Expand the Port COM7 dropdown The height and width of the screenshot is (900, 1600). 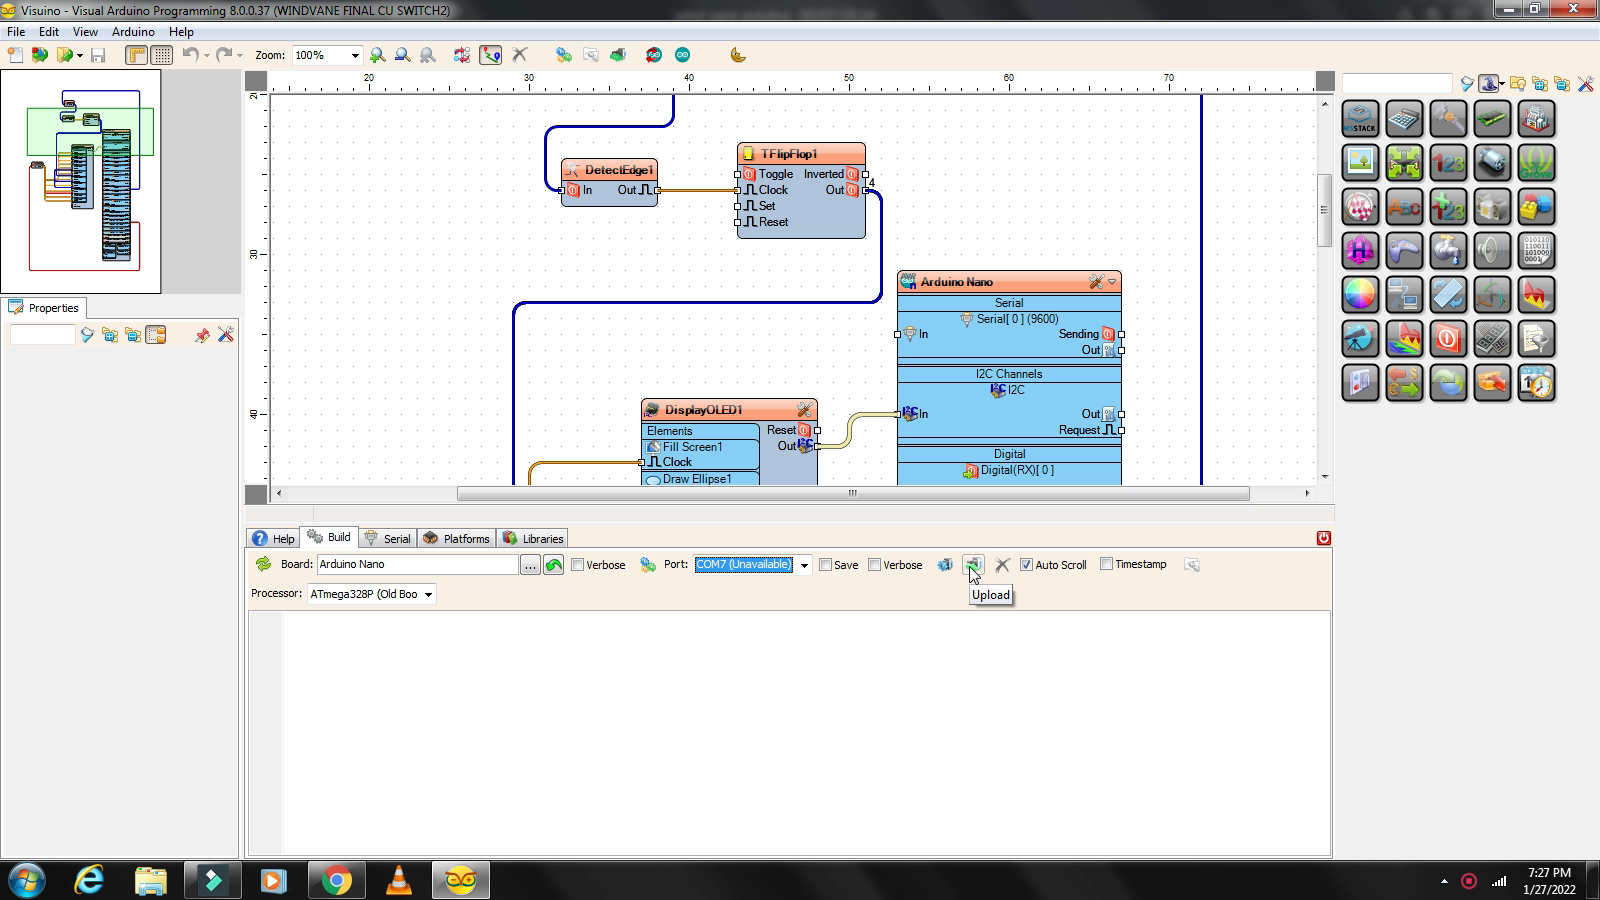(803, 566)
